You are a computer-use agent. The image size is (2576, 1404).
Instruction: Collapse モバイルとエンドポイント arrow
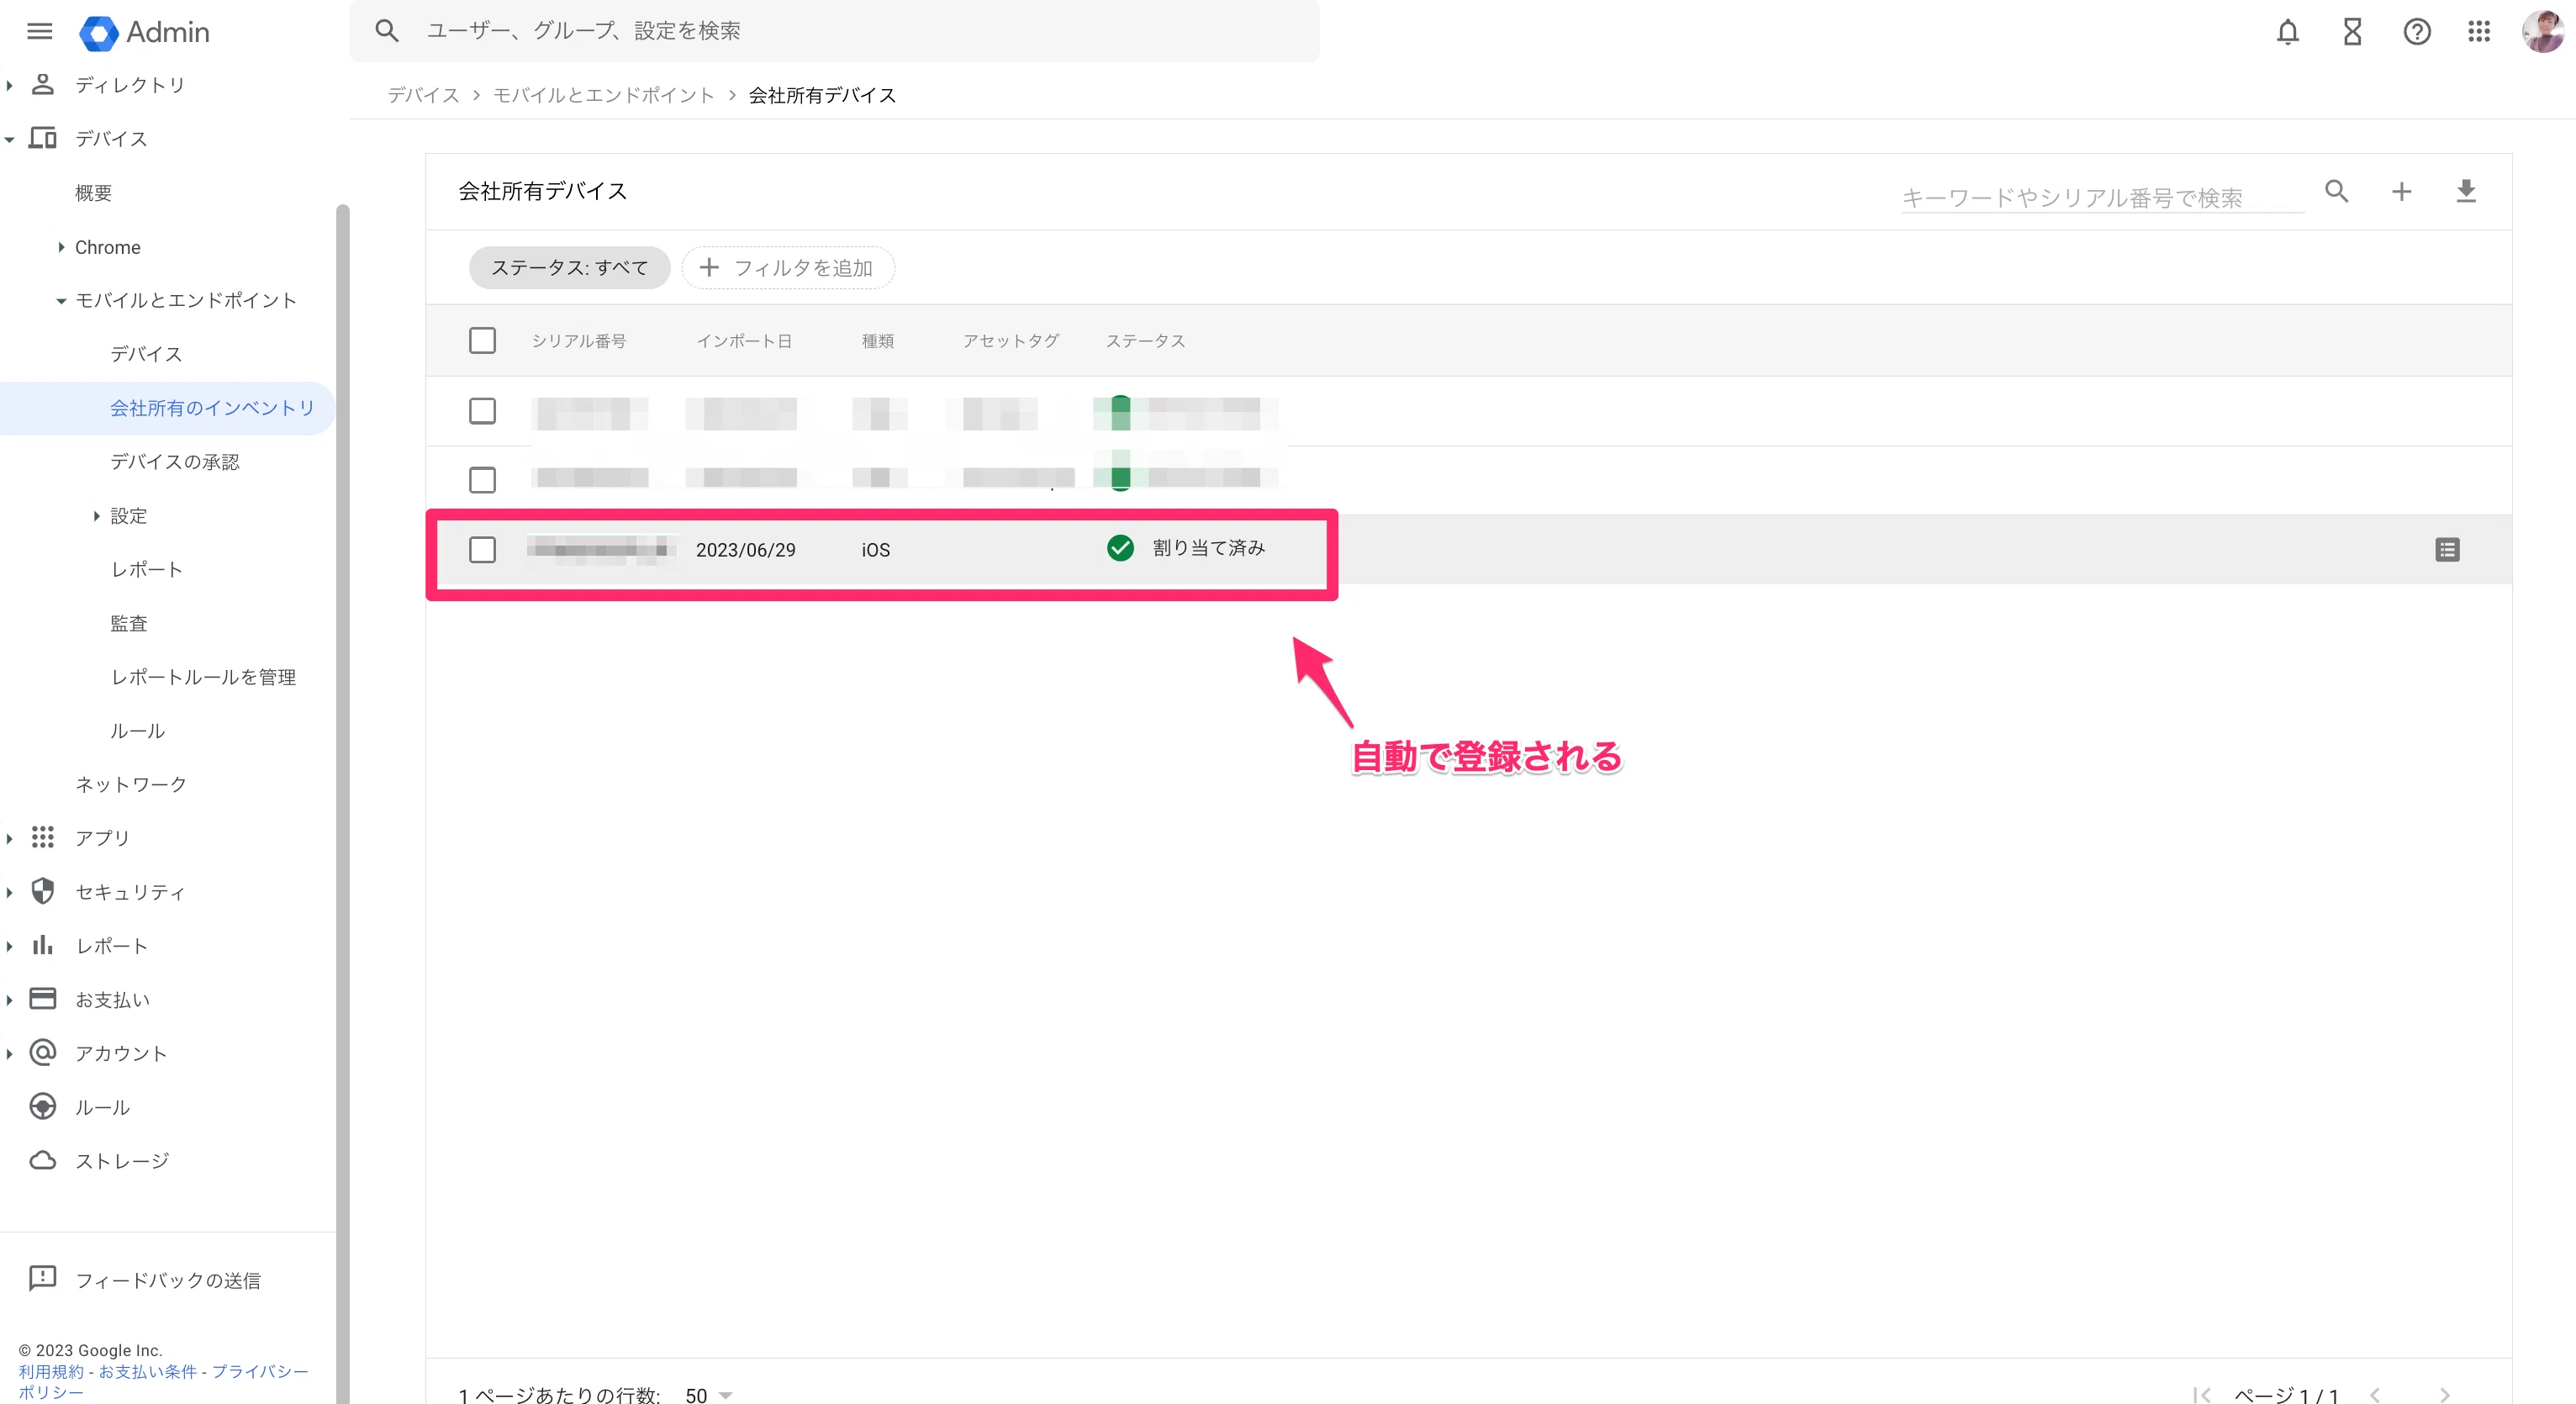click(61, 301)
